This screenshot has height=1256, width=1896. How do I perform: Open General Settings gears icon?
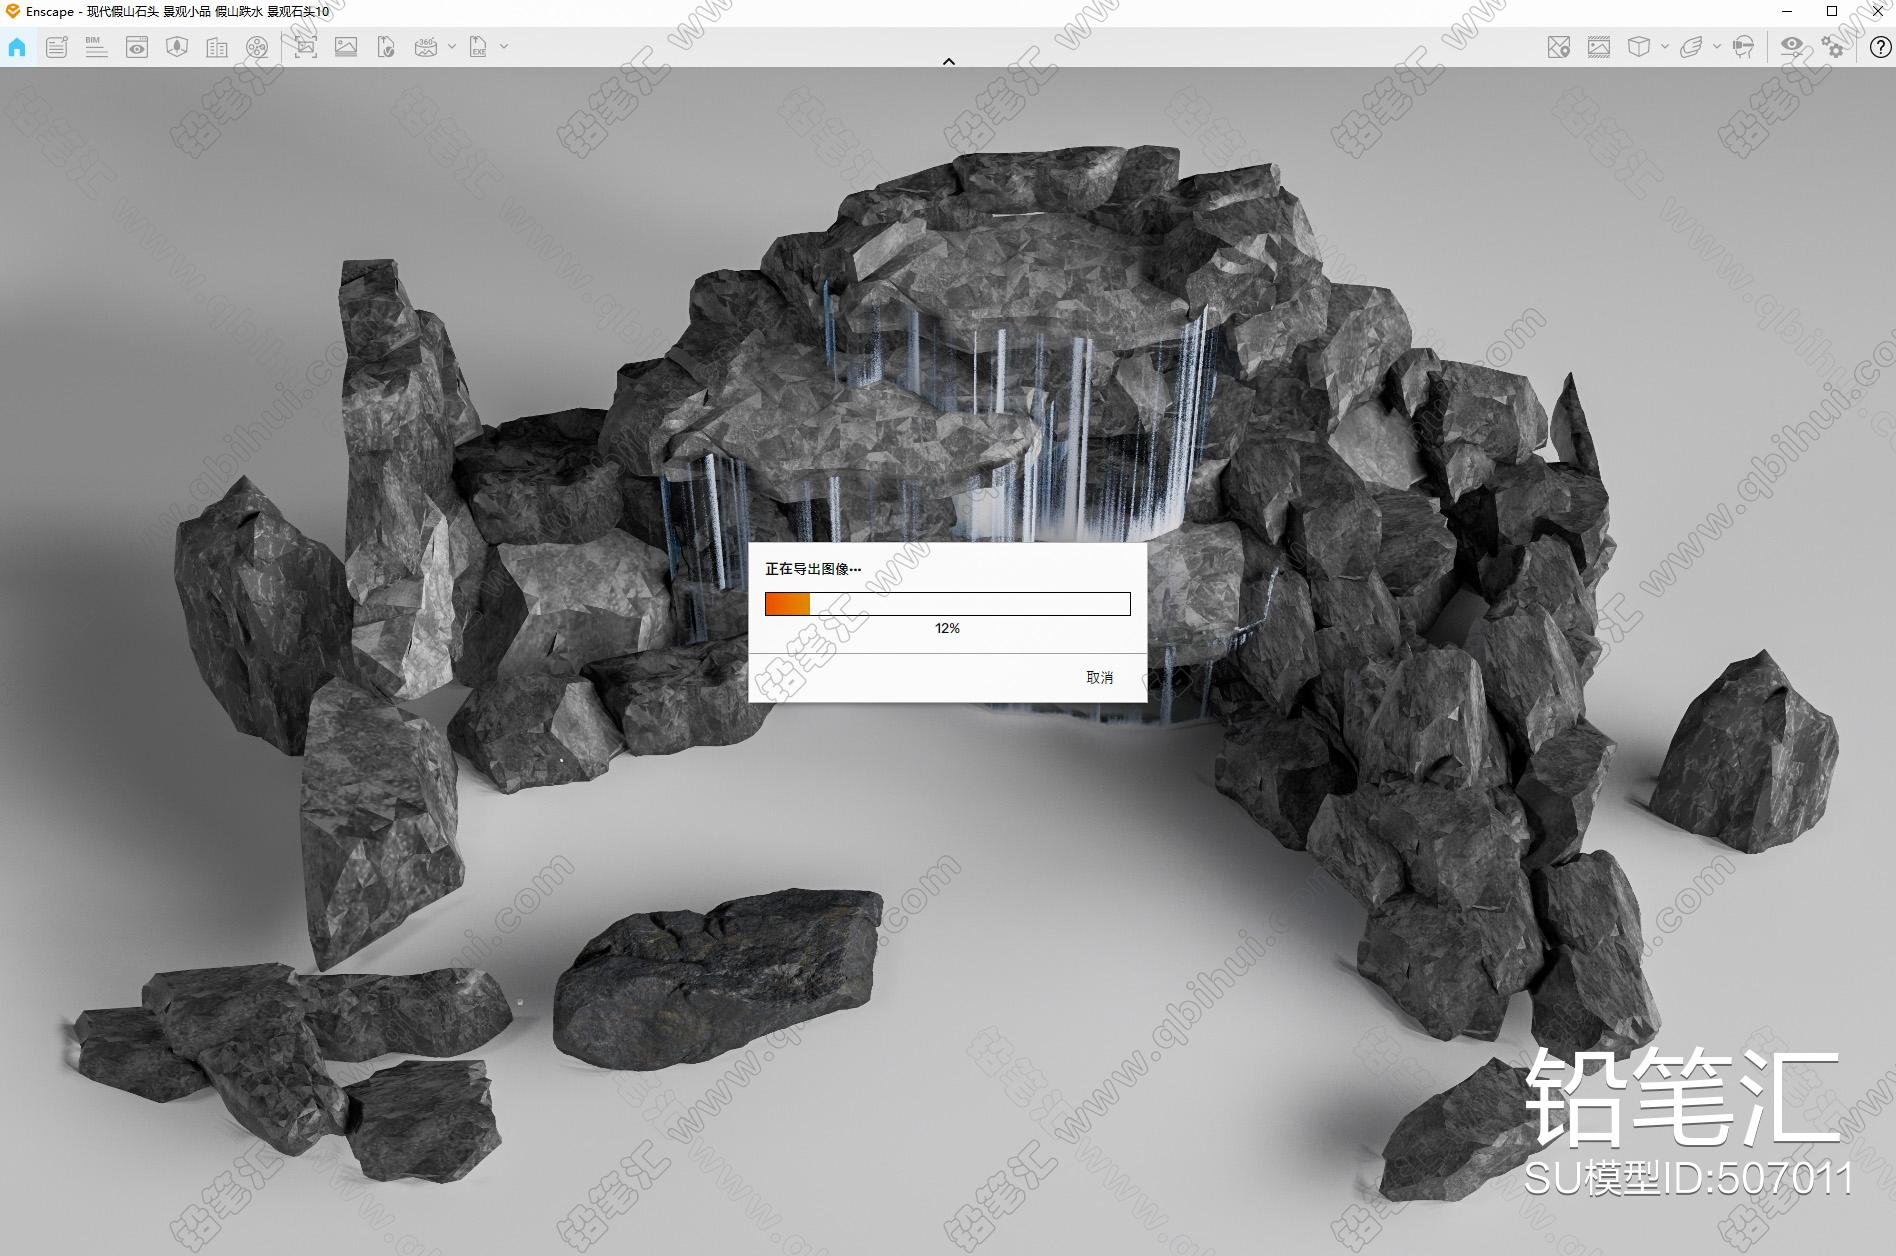1833,47
